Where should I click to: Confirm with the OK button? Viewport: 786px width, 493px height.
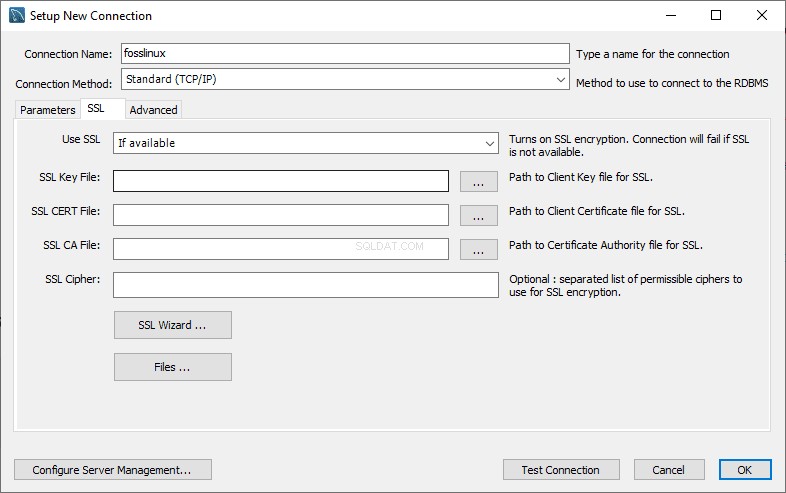point(745,470)
